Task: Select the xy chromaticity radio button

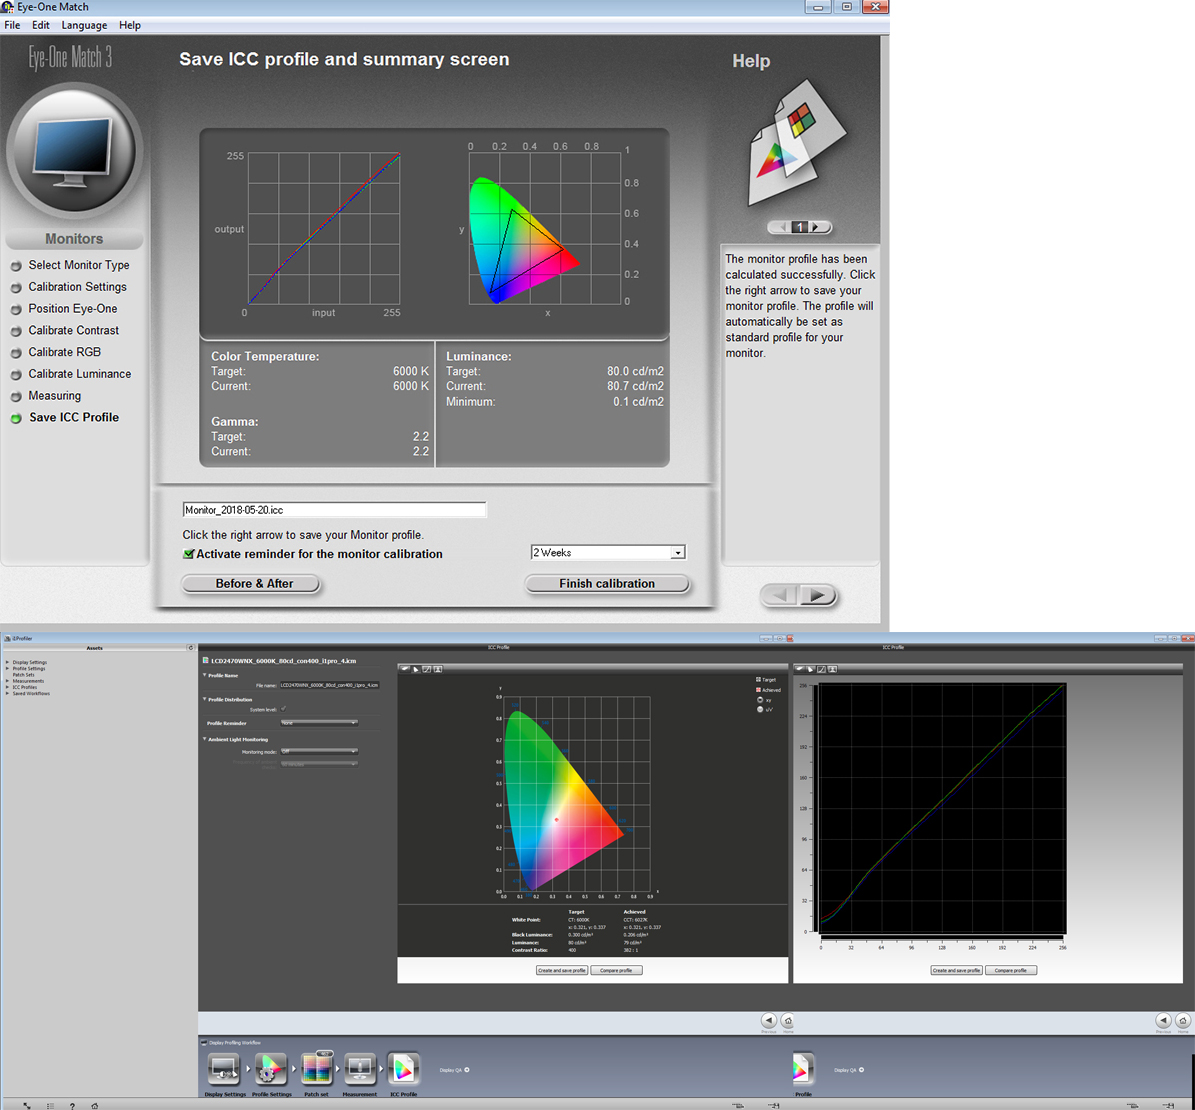Action: click(760, 700)
